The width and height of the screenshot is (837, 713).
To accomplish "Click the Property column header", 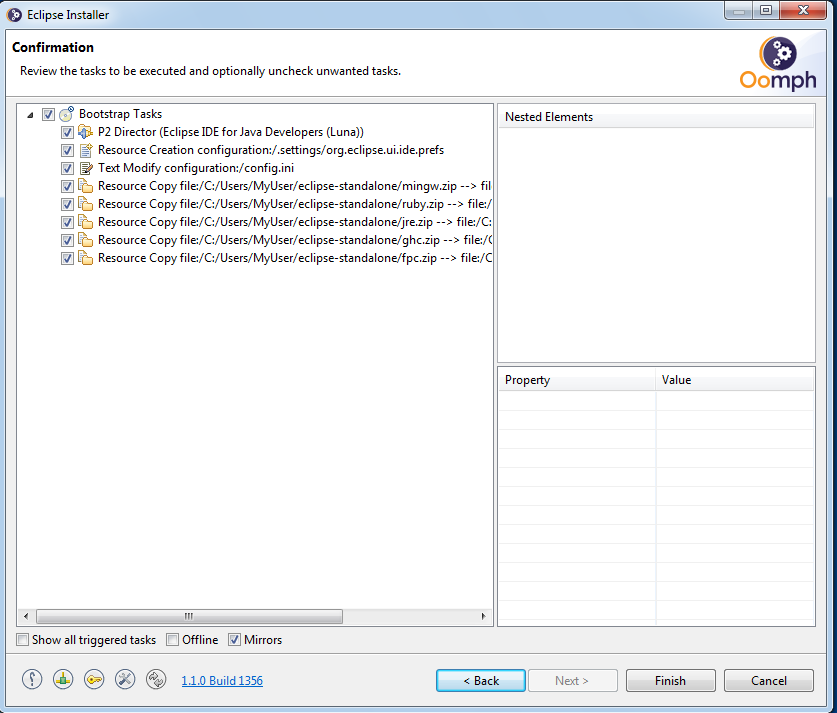I will point(577,380).
